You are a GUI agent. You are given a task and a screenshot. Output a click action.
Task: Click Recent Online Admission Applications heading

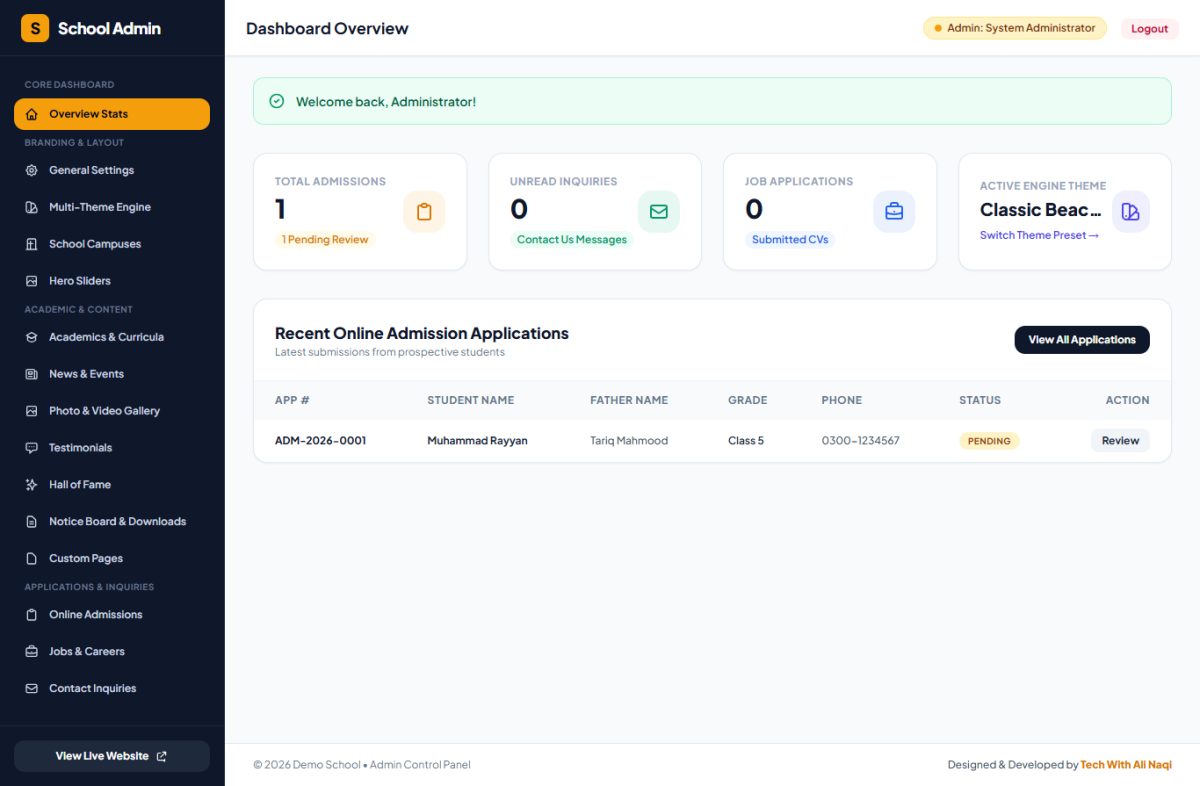[422, 334]
